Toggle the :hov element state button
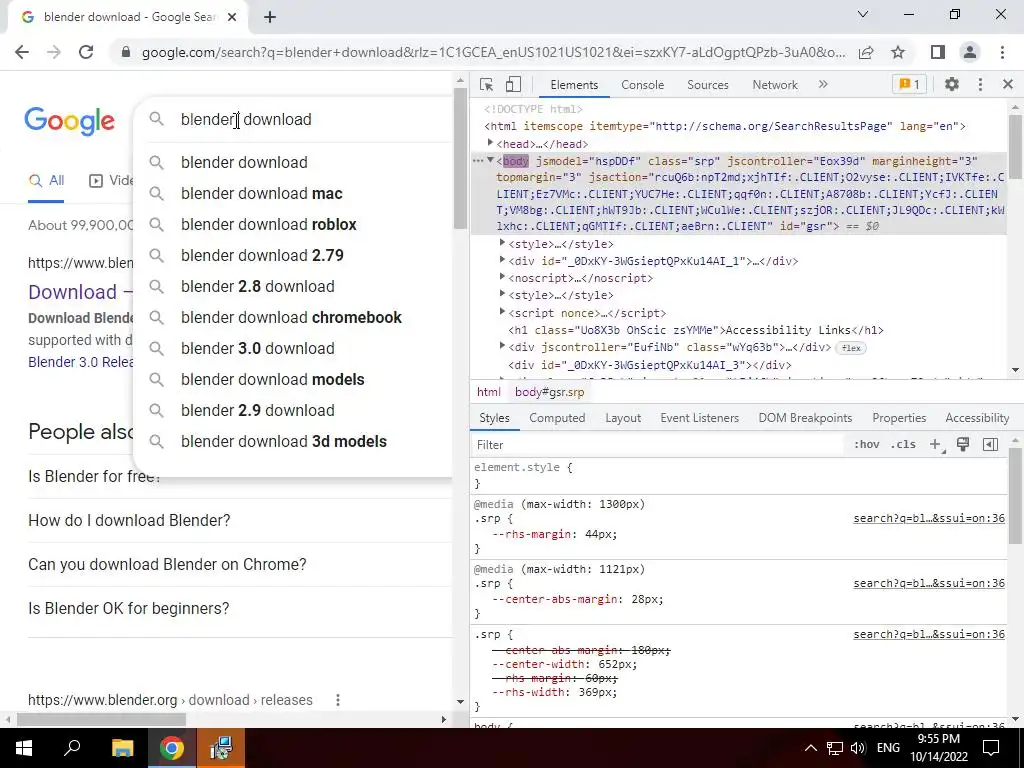 pos(866,445)
